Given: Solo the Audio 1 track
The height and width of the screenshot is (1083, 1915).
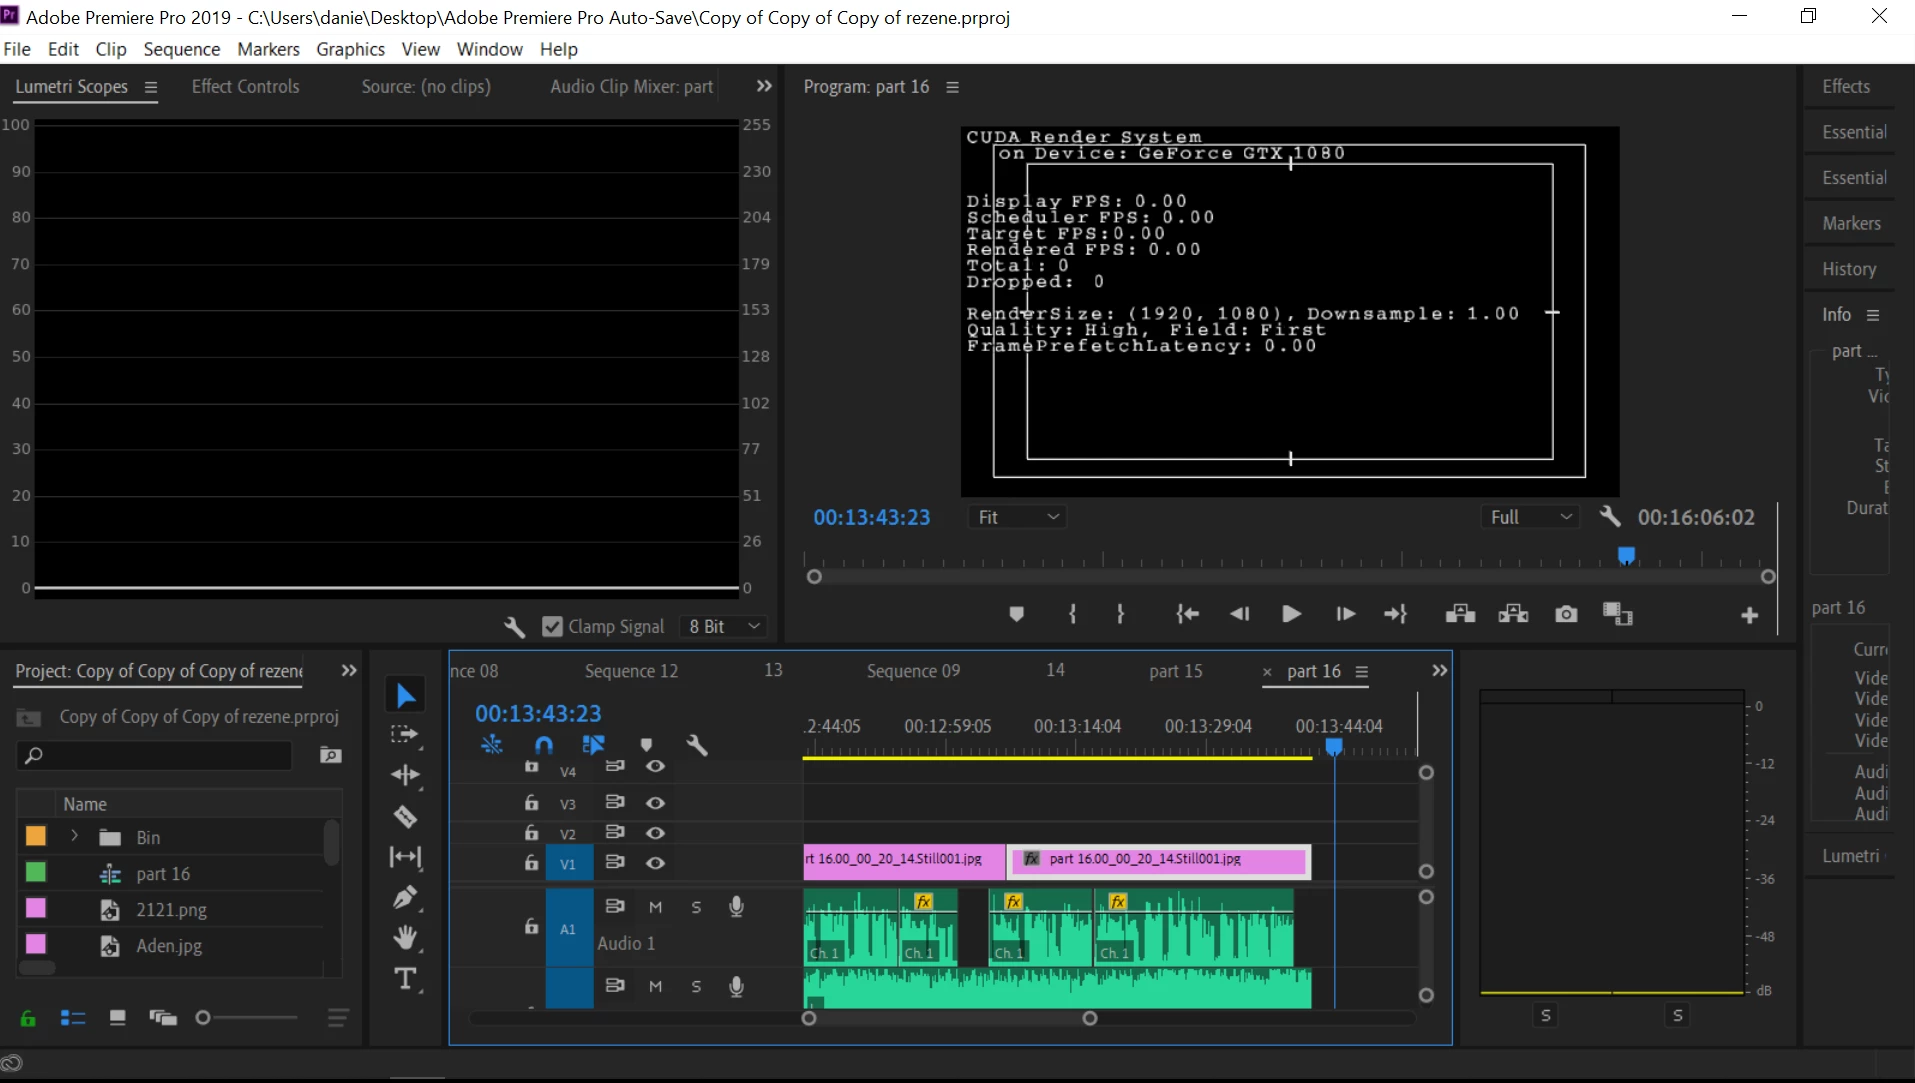Looking at the screenshot, I should (696, 907).
